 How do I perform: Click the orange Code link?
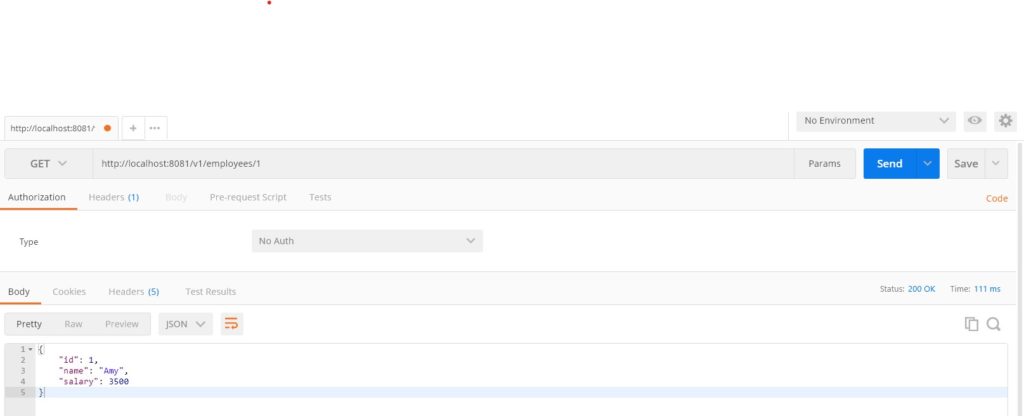[996, 198]
